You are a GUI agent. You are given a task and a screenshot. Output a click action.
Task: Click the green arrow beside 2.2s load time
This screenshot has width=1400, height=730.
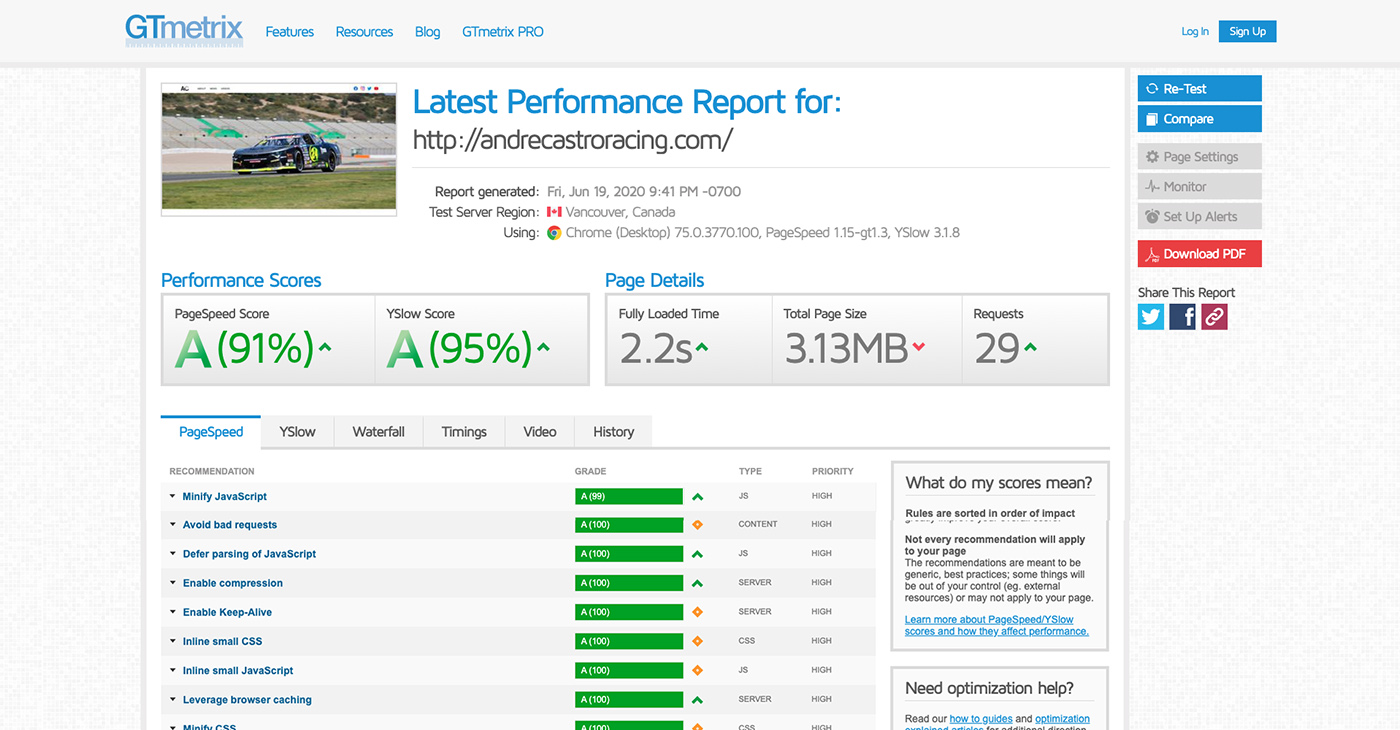(702, 348)
